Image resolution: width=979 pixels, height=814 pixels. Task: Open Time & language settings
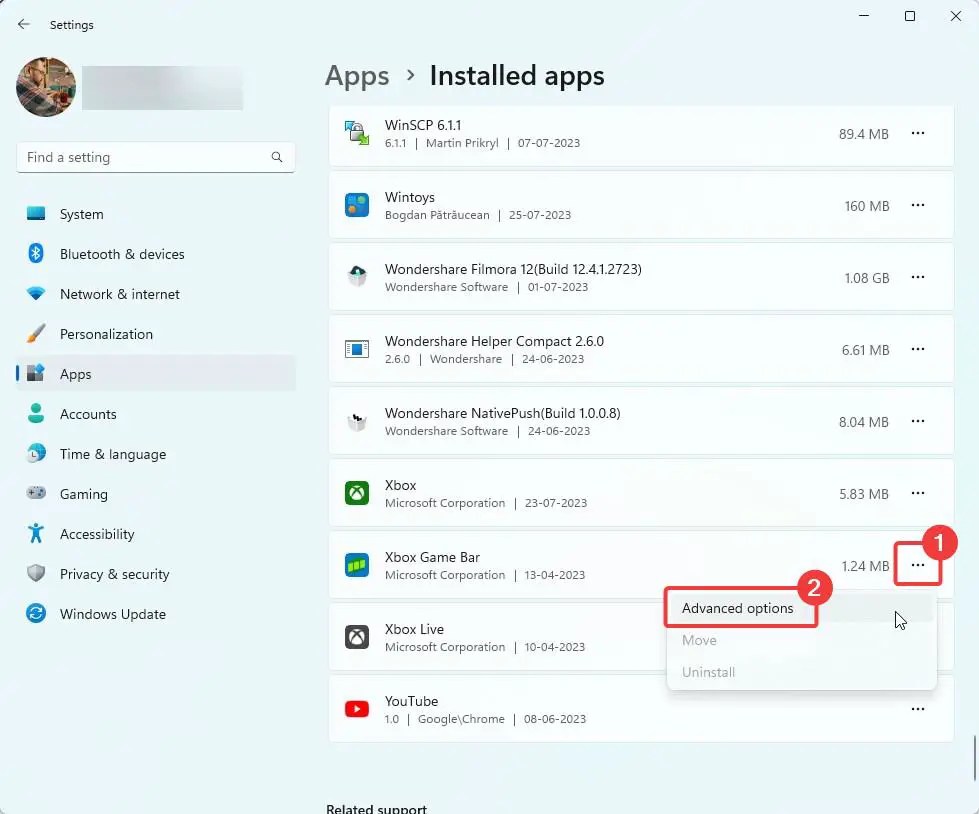tap(155, 454)
